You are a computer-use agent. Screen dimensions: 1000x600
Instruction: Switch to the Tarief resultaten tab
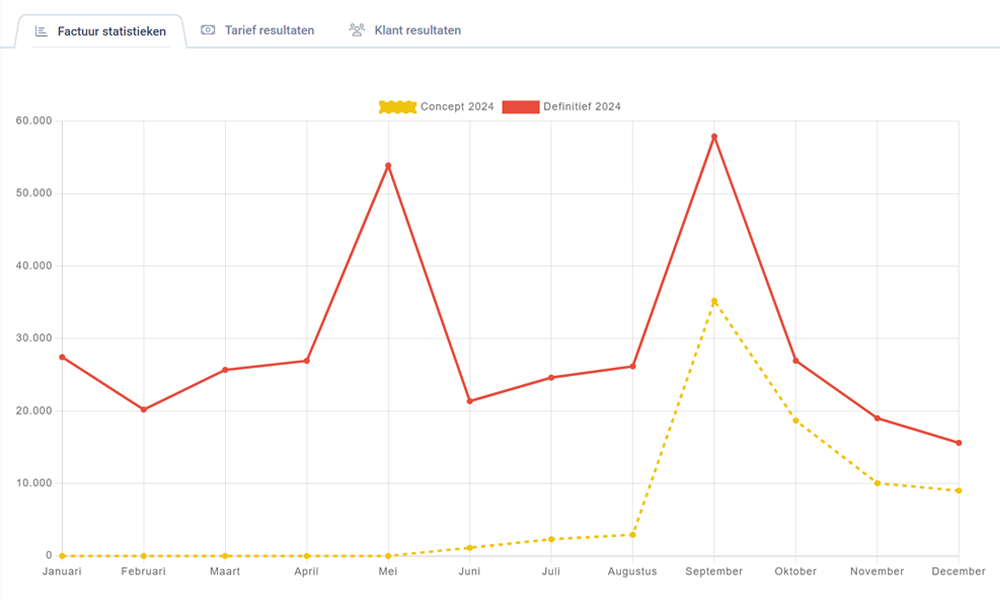269,30
